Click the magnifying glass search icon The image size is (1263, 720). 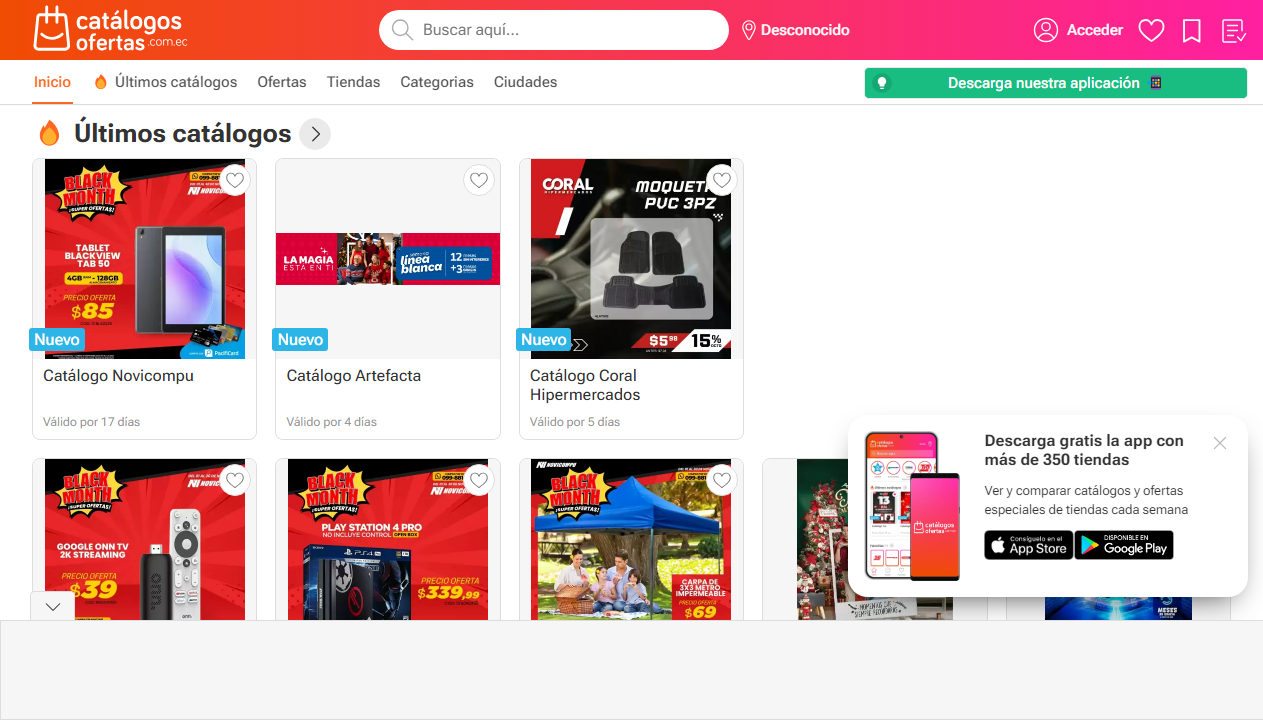click(x=402, y=30)
